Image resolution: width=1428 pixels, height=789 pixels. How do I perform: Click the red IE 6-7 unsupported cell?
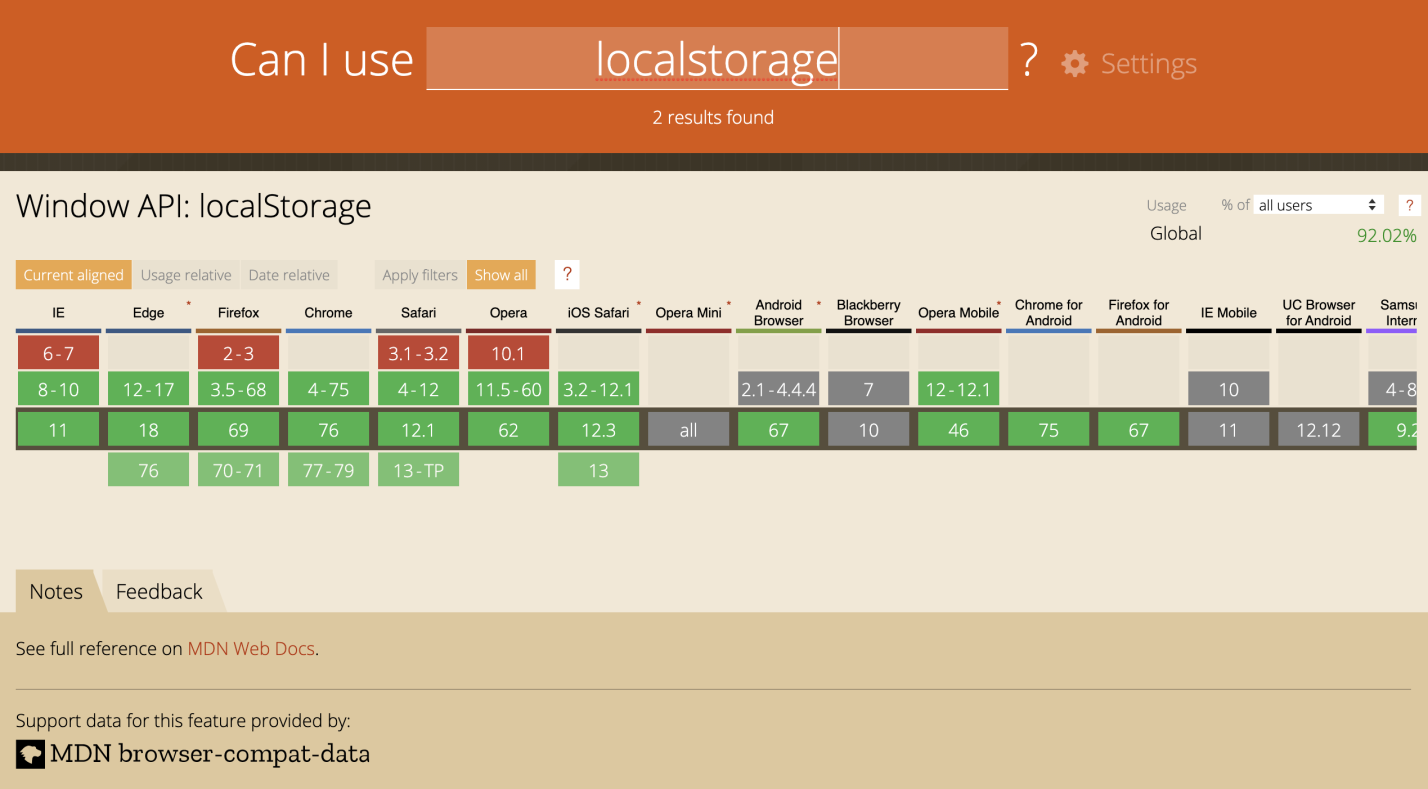coord(58,353)
